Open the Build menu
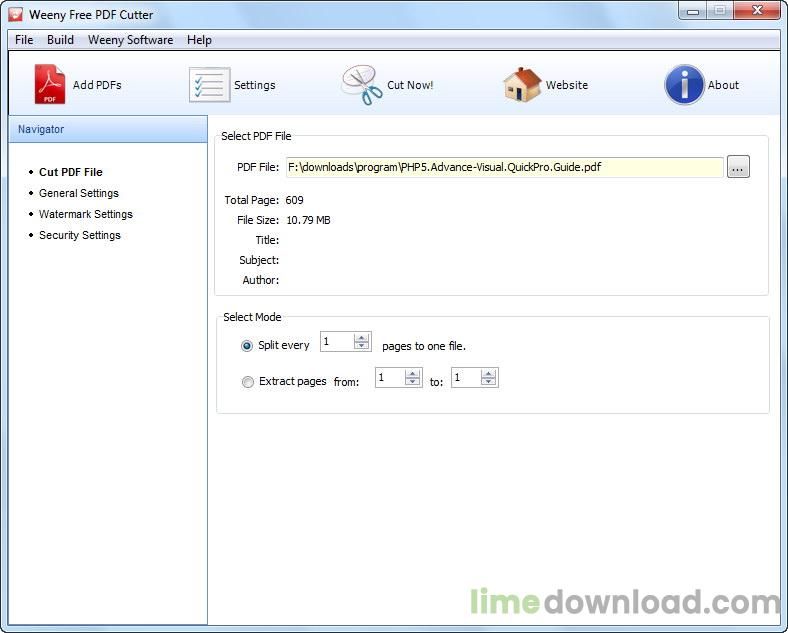The image size is (788, 633). 60,40
